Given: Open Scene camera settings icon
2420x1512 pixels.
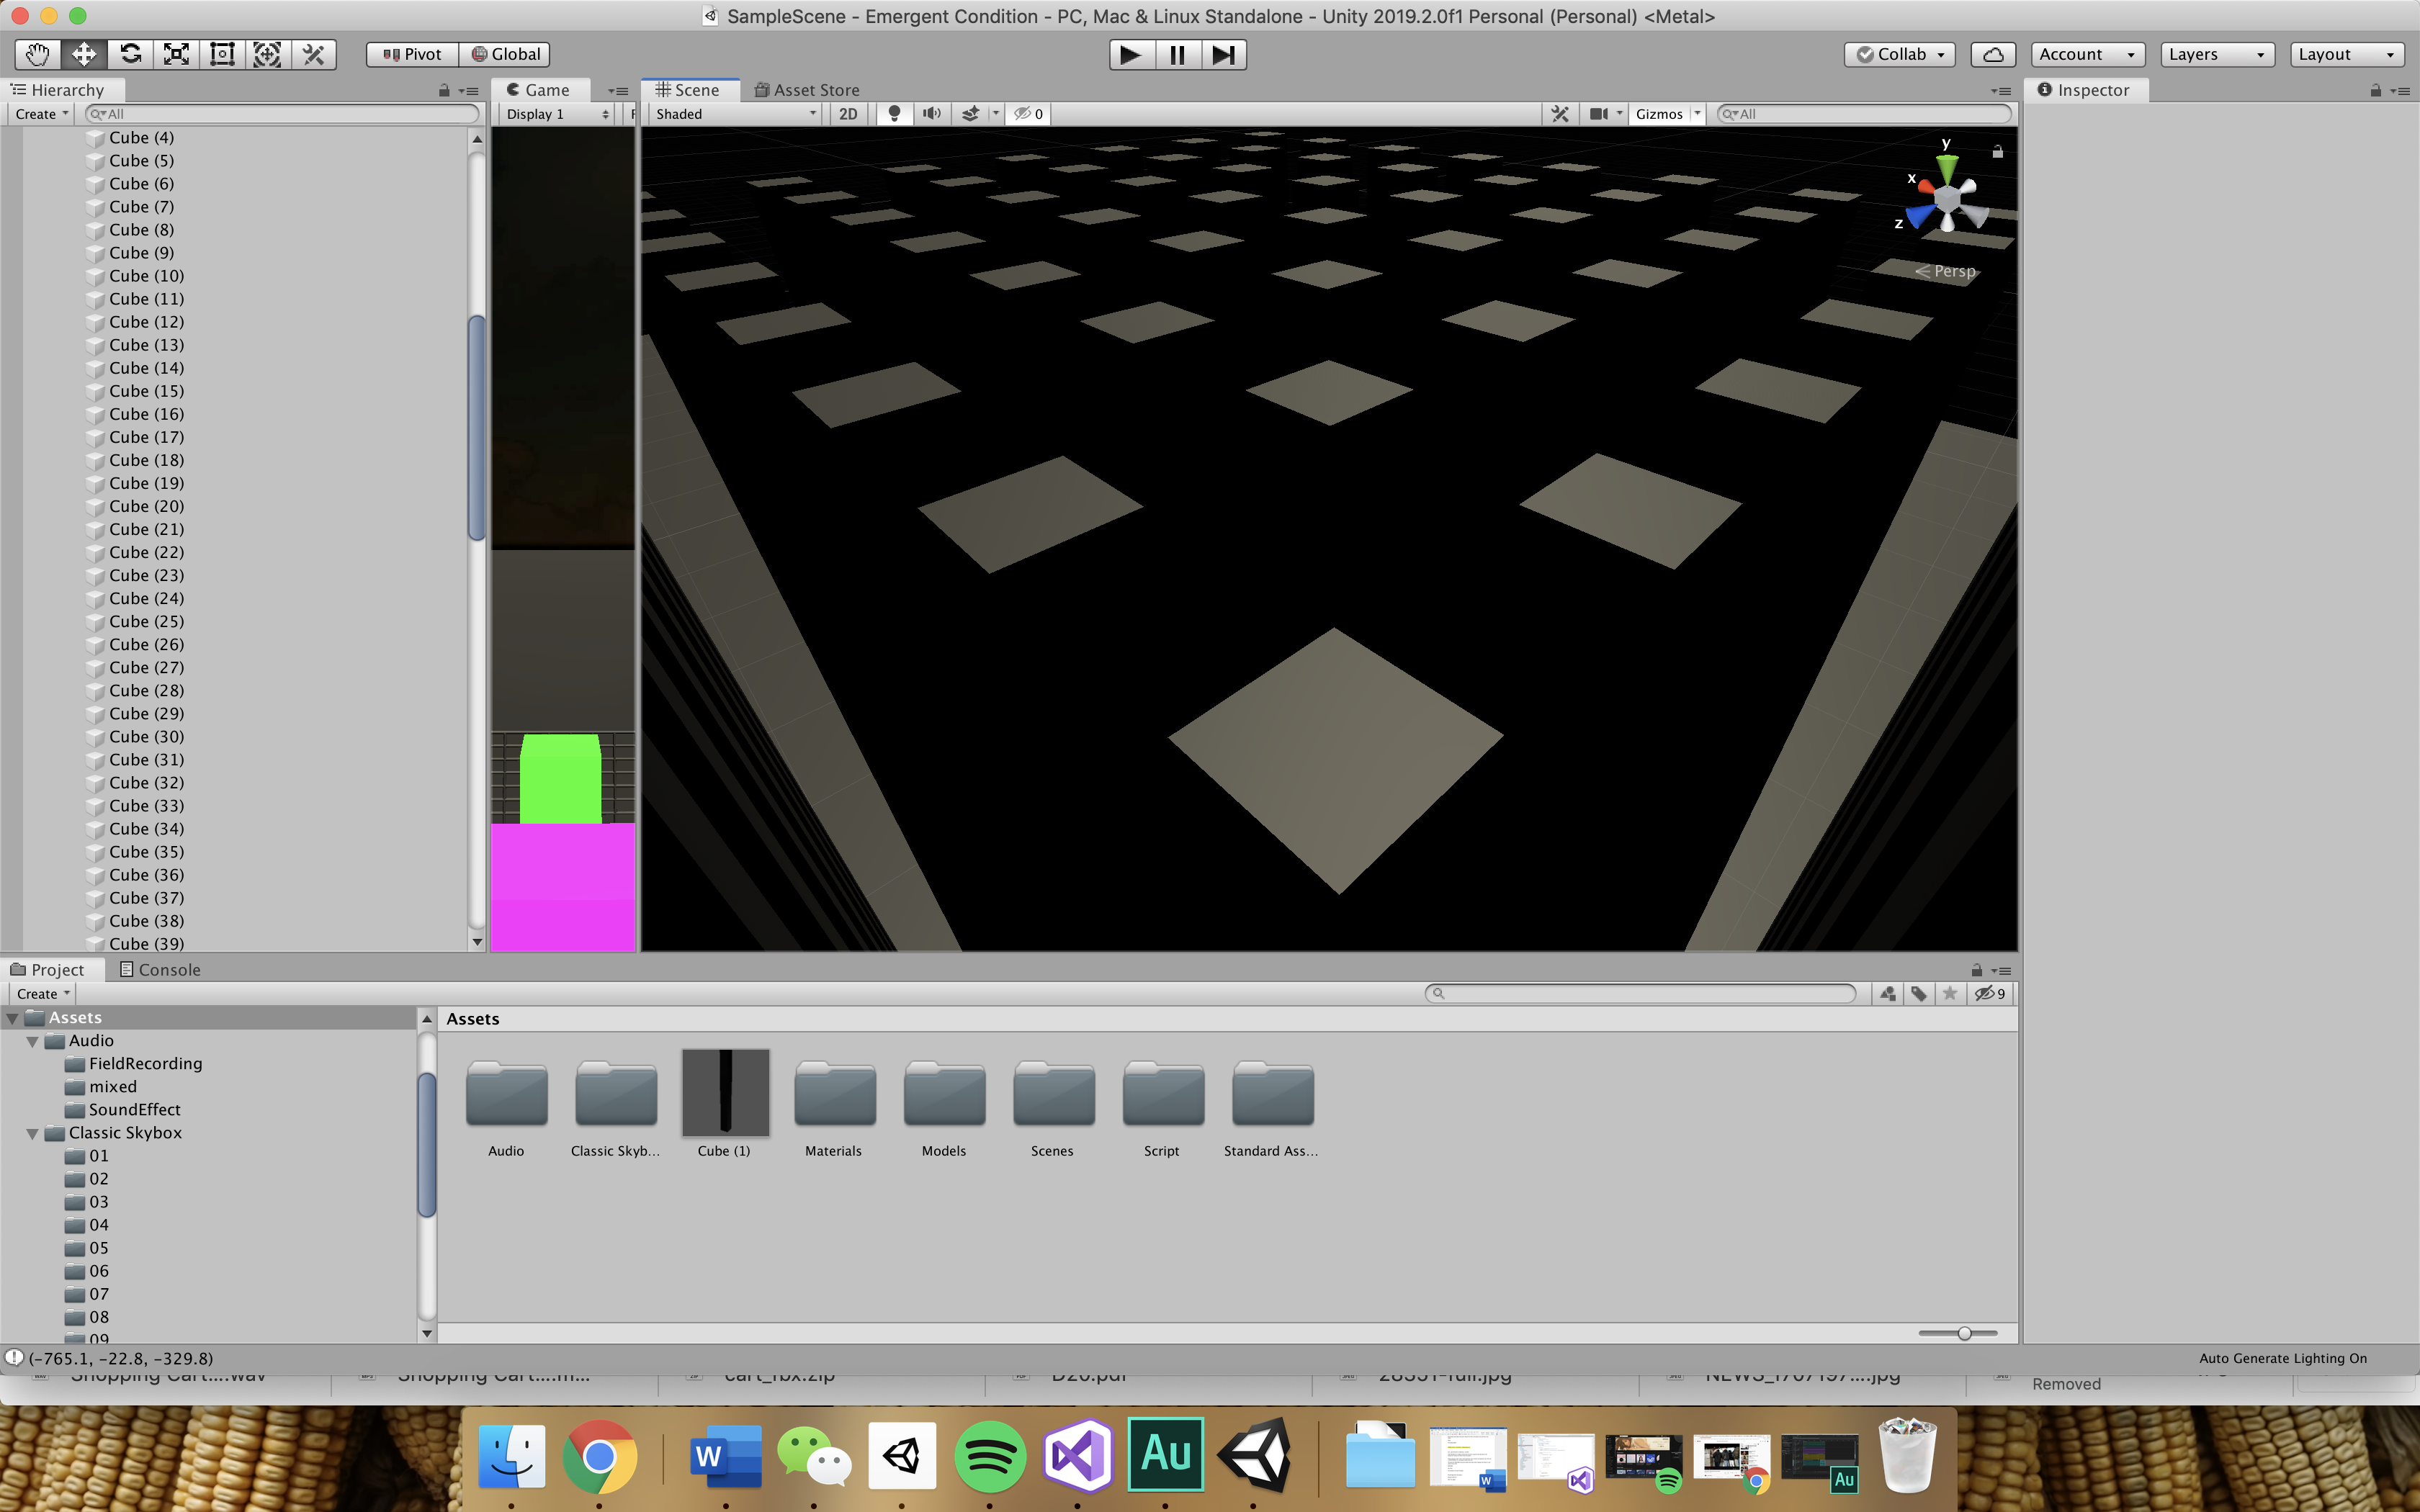Looking at the screenshot, I should click(x=1599, y=114).
